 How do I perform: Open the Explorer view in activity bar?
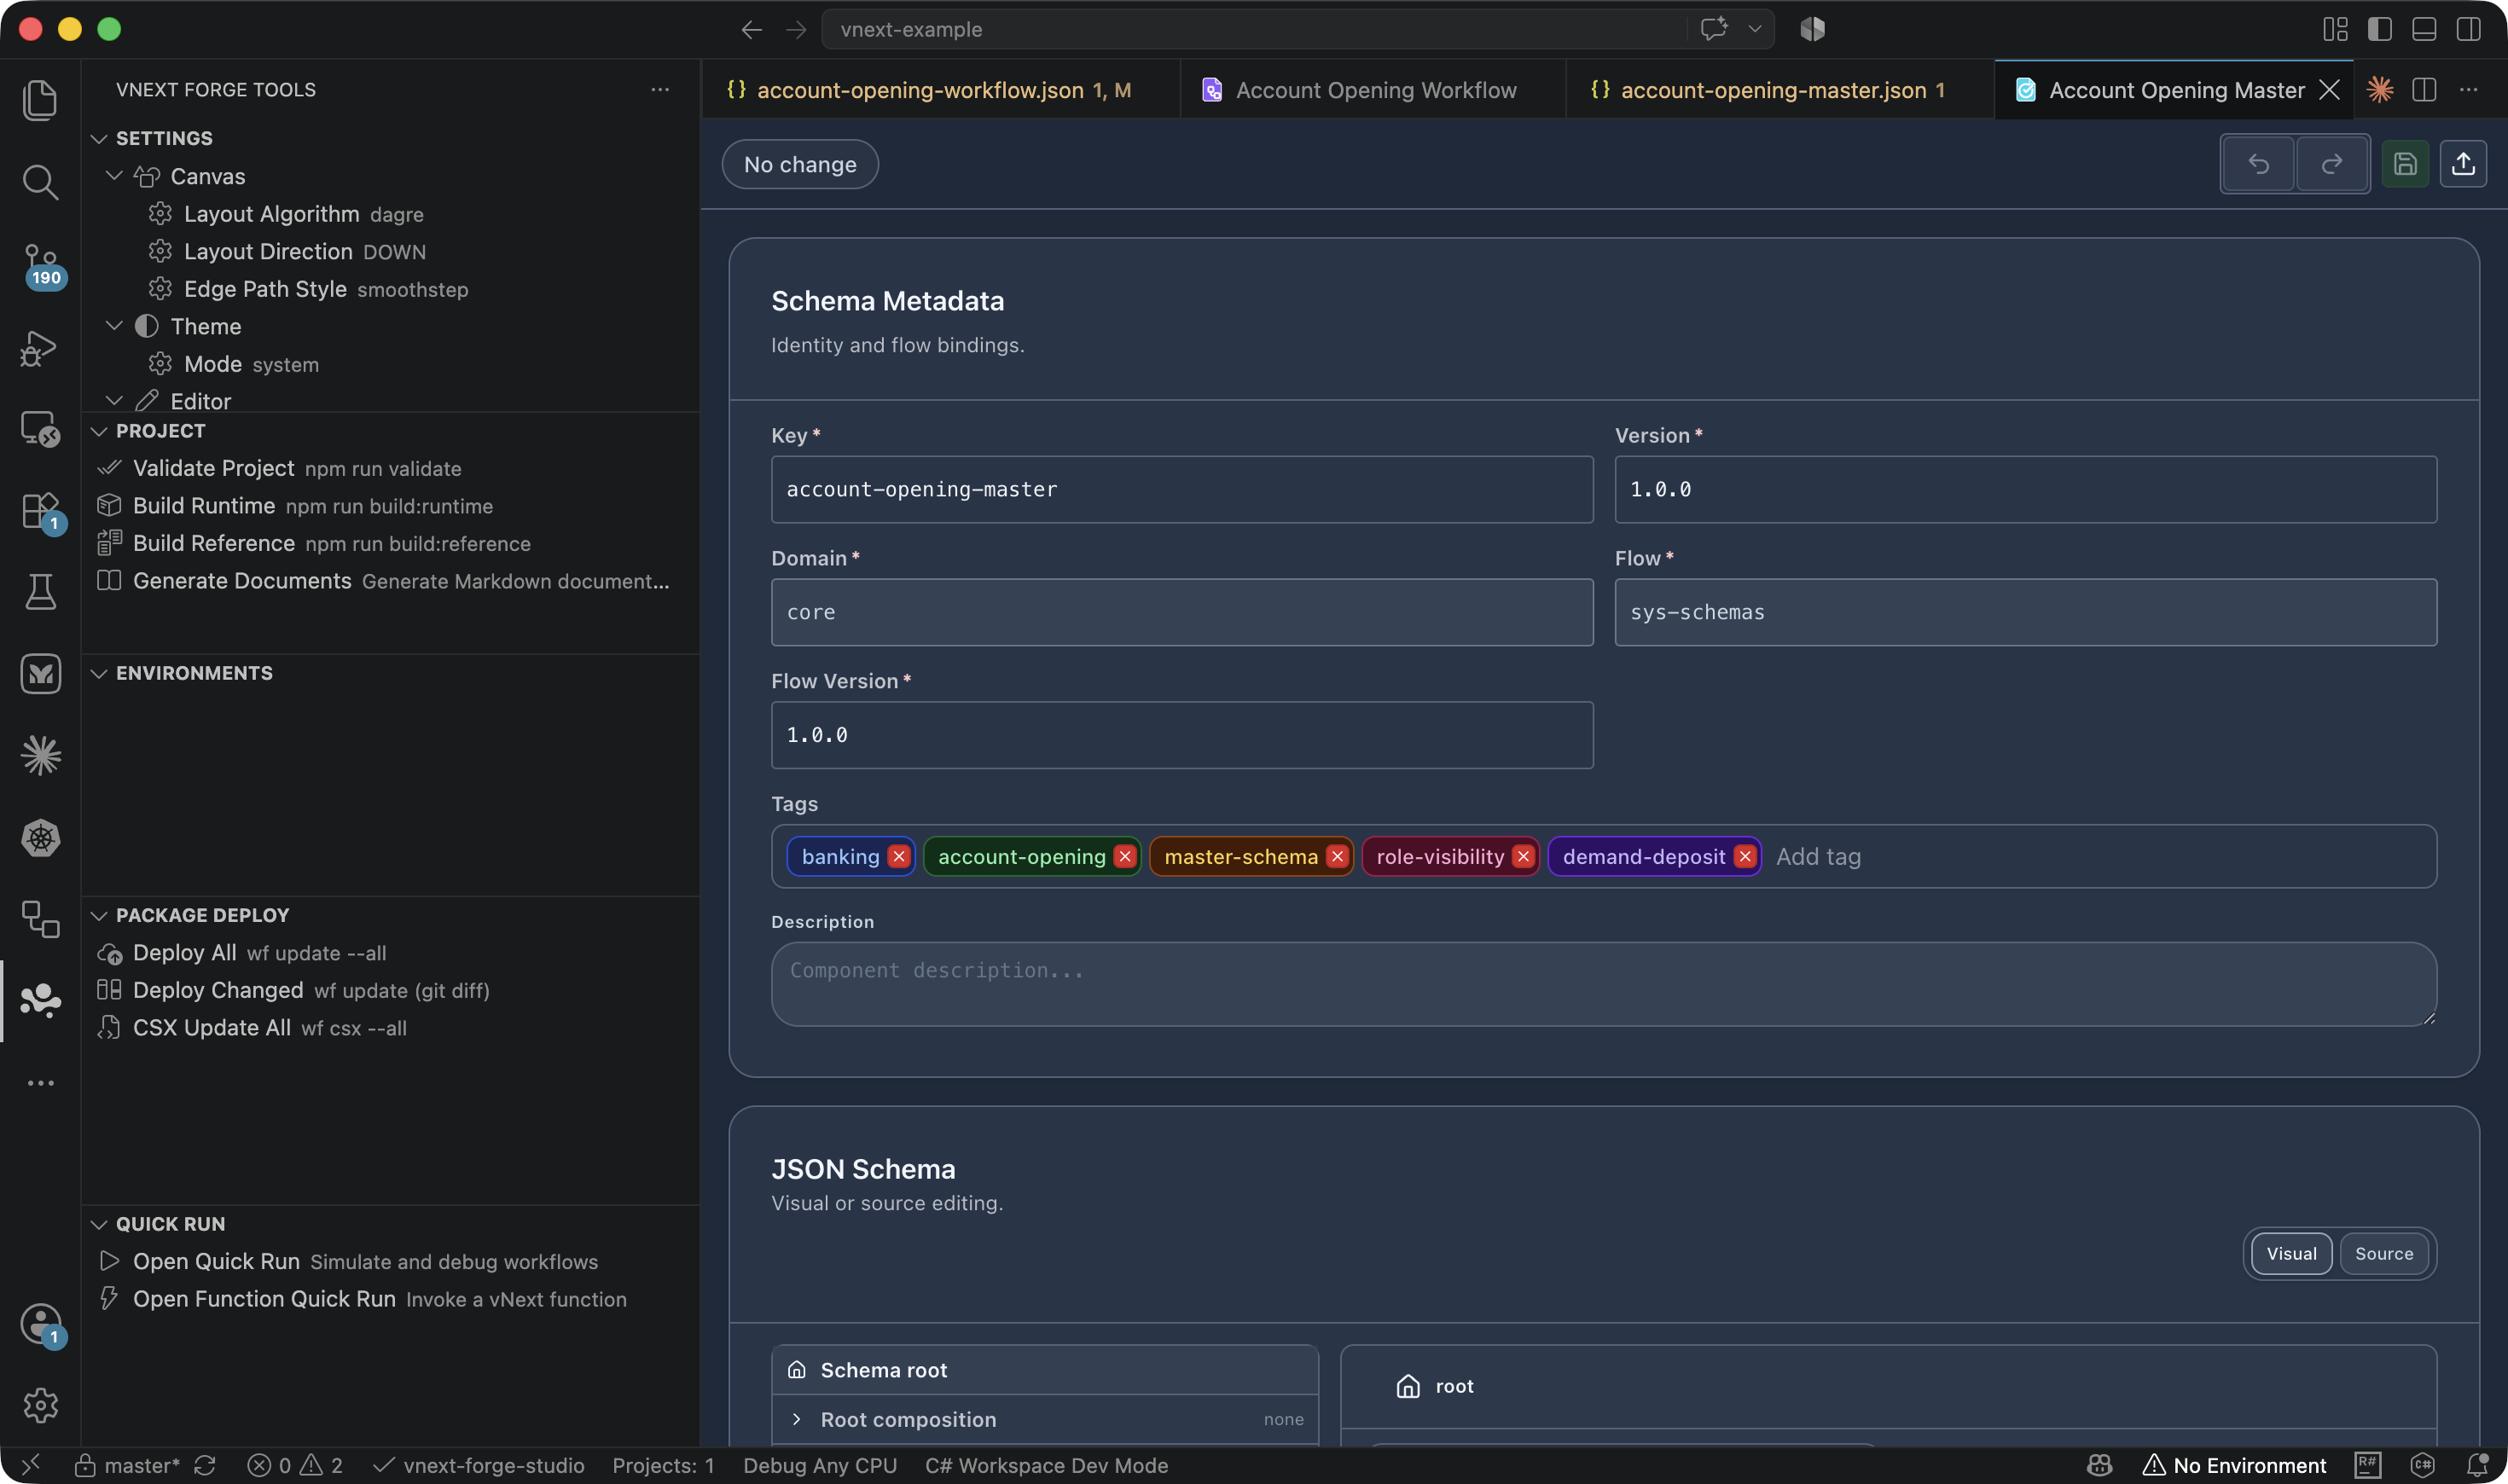(40, 99)
